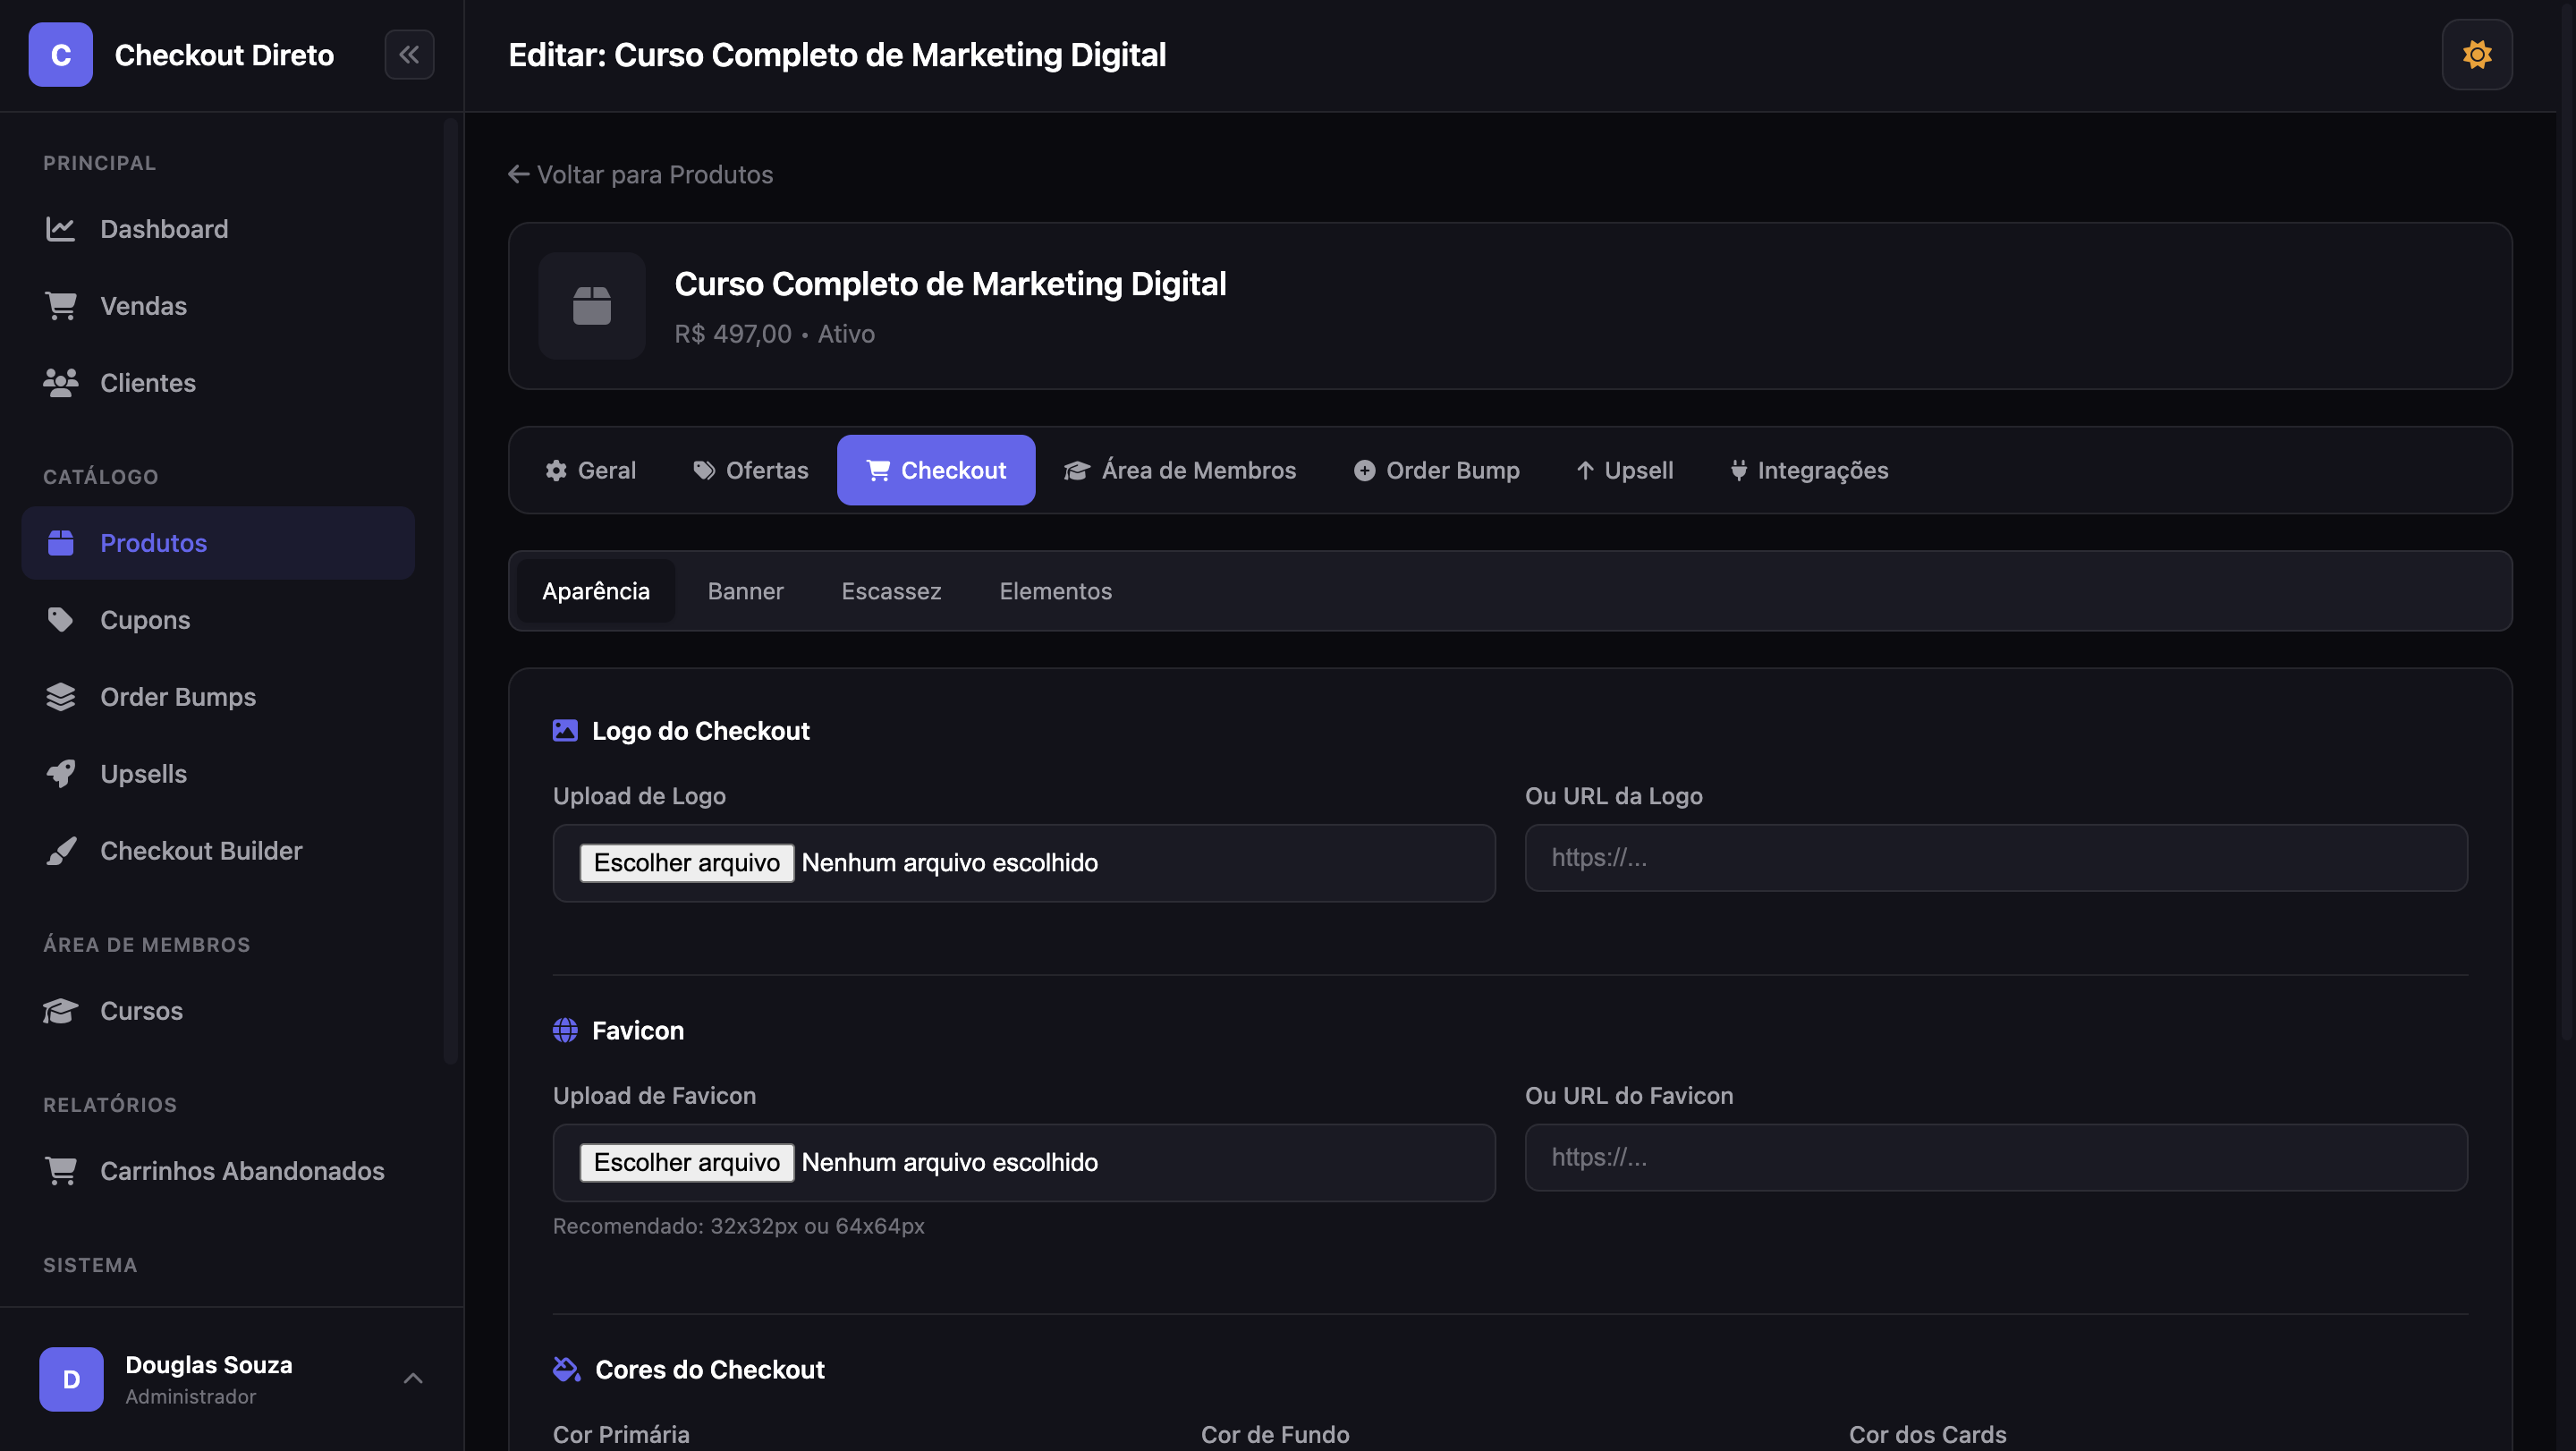The width and height of the screenshot is (2576, 1451).
Task: Open Upsells via the rocket icon
Action: 61,774
